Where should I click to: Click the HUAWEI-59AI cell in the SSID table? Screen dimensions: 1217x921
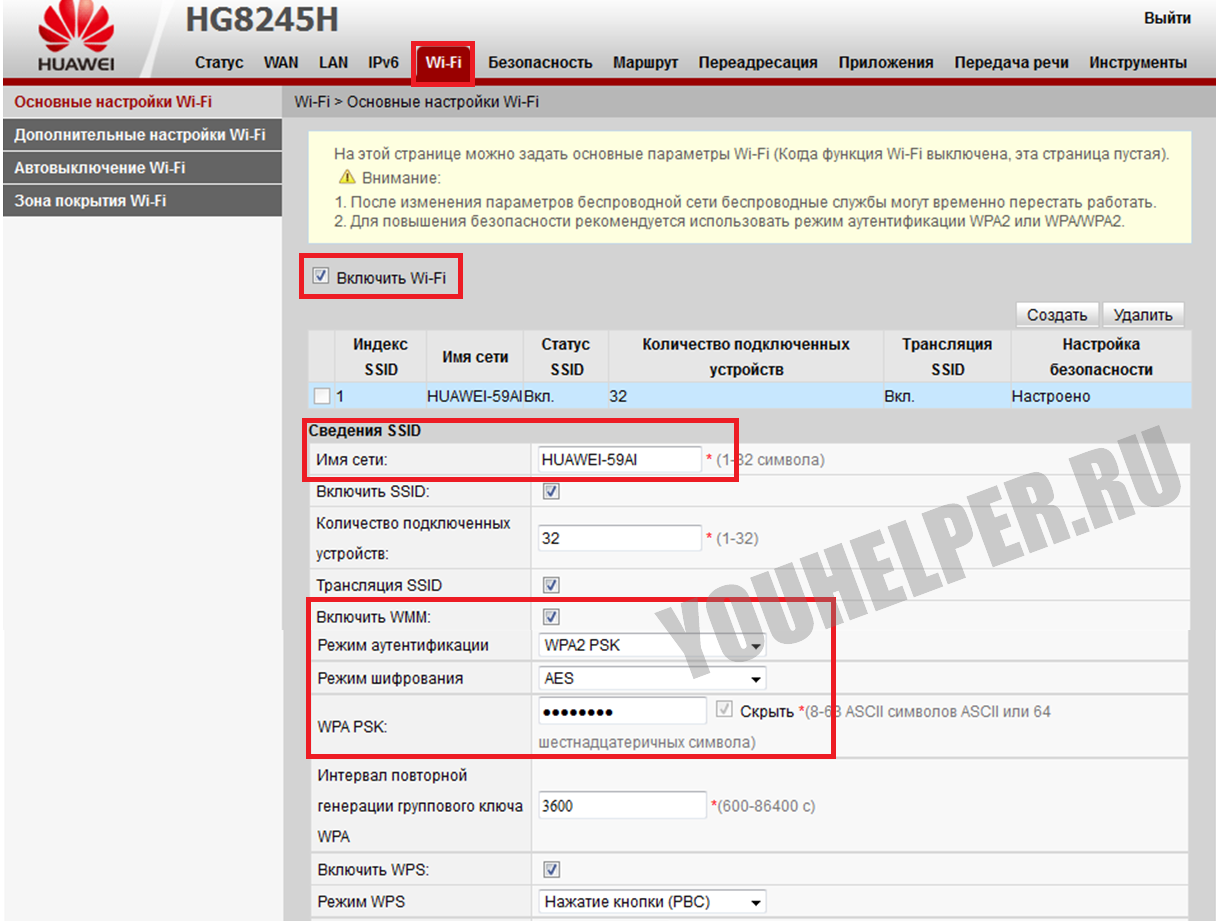point(475,396)
